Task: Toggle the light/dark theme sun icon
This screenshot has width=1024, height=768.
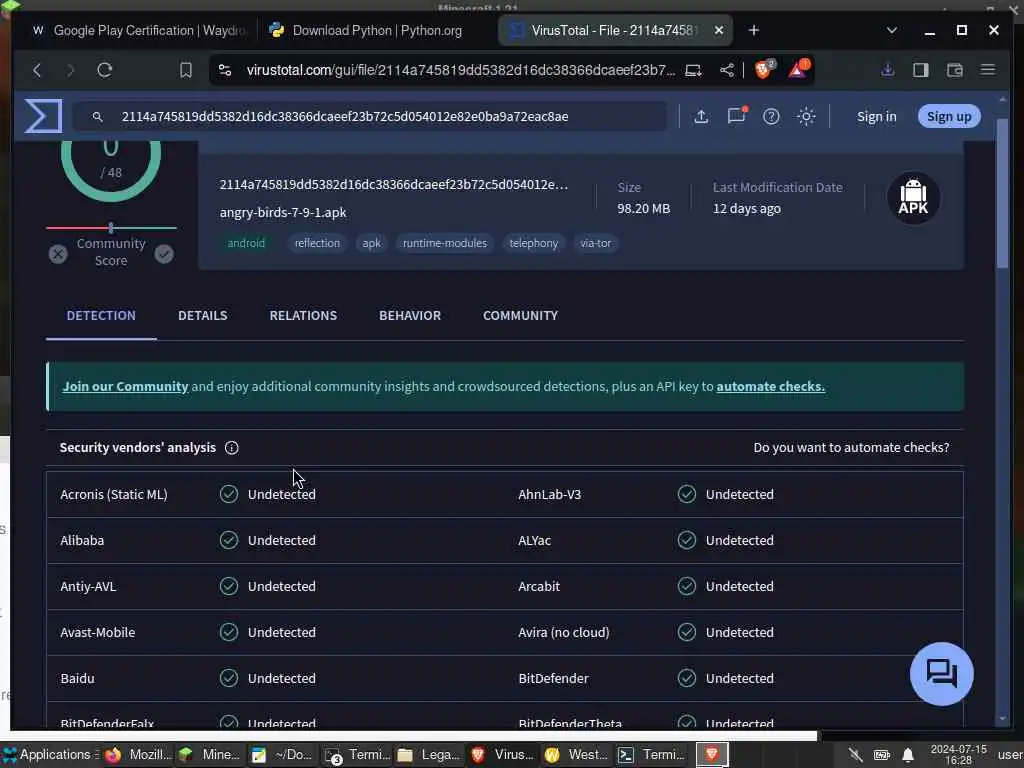Action: pos(806,116)
